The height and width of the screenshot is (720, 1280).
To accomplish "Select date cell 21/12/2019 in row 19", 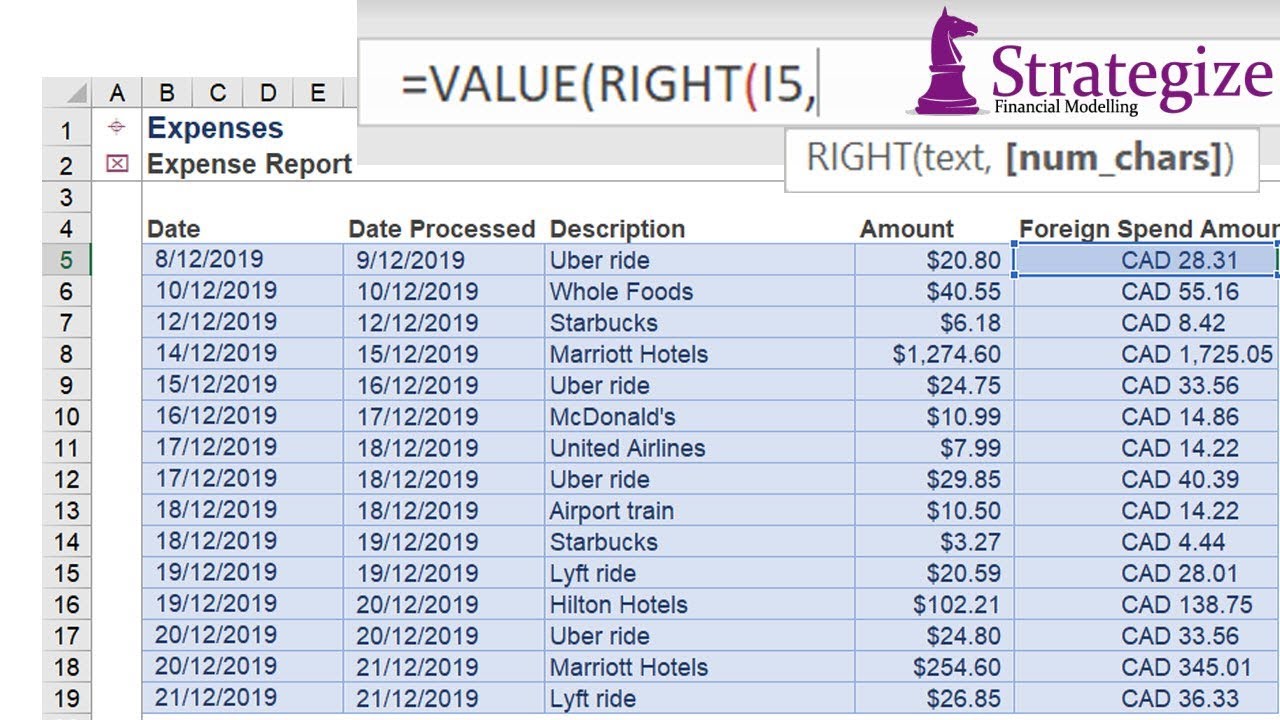I will [243, 698].
